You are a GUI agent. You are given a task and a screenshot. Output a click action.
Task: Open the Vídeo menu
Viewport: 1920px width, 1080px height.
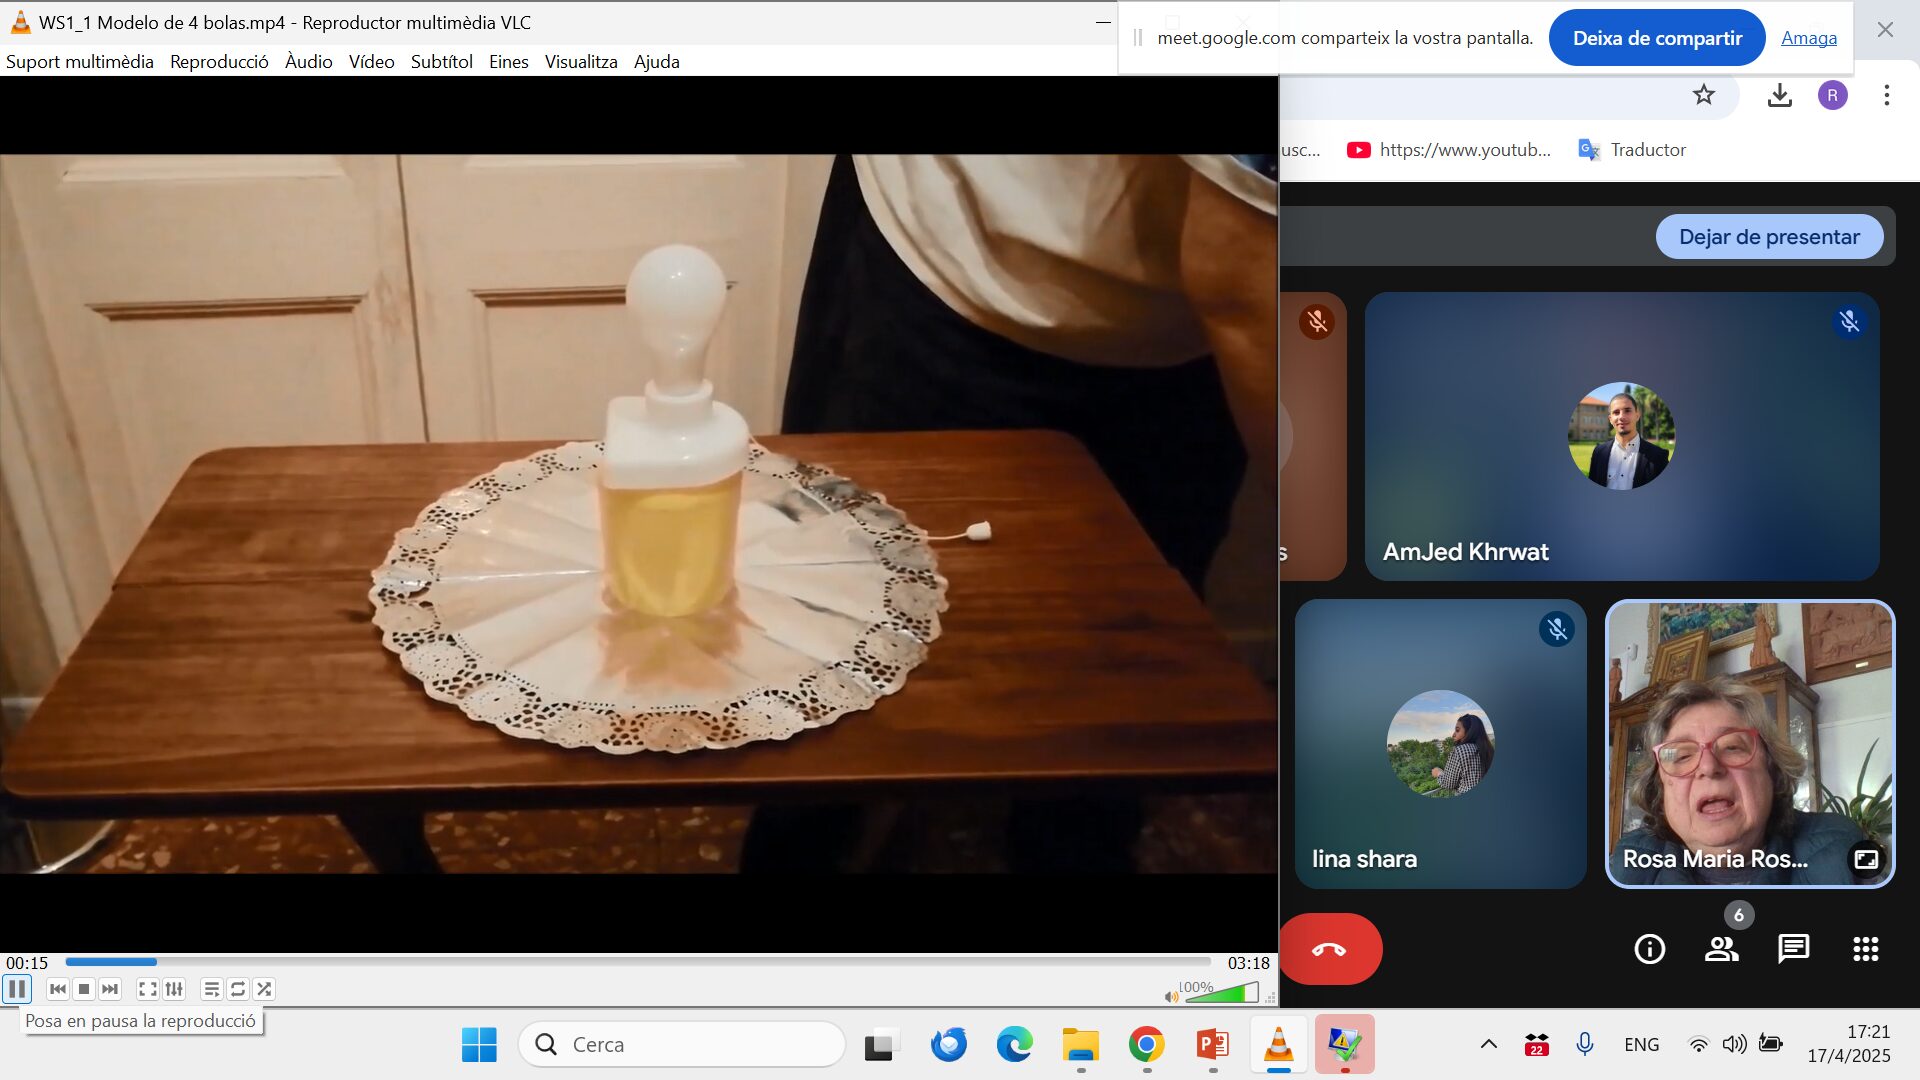click(371, 62)
